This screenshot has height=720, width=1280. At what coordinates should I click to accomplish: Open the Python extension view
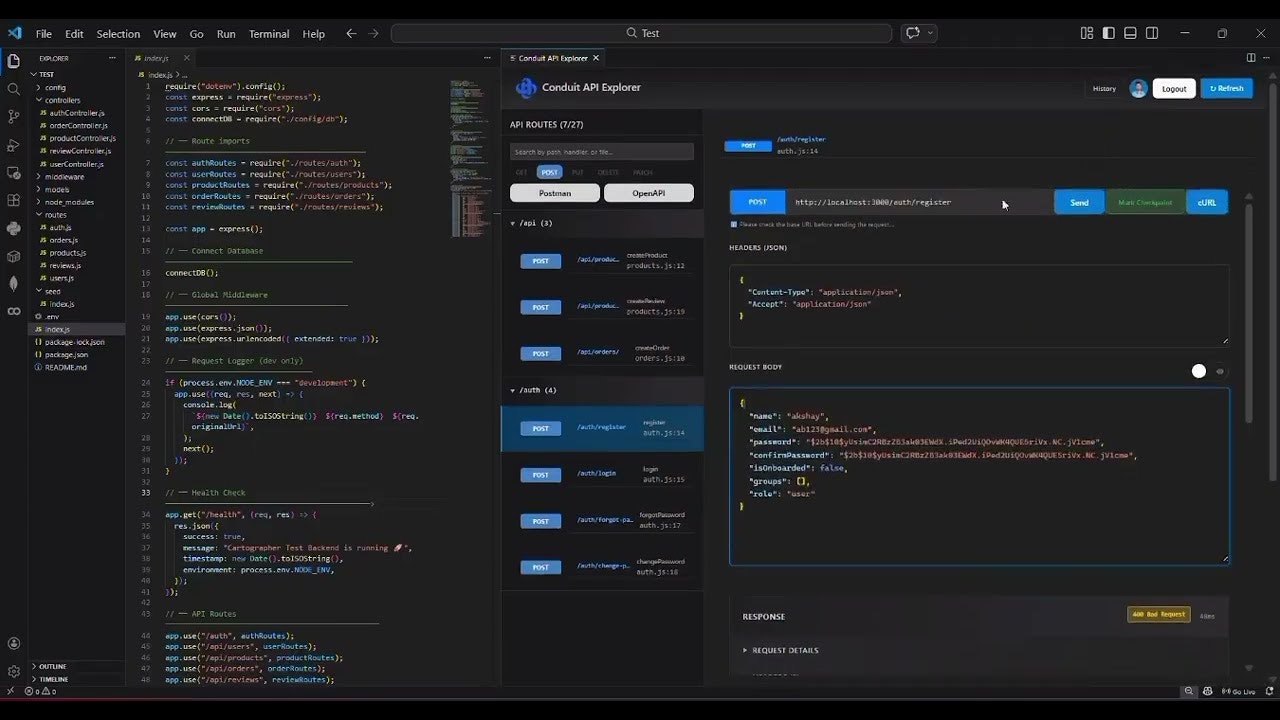pyautogui.click(x=14, y=228)
